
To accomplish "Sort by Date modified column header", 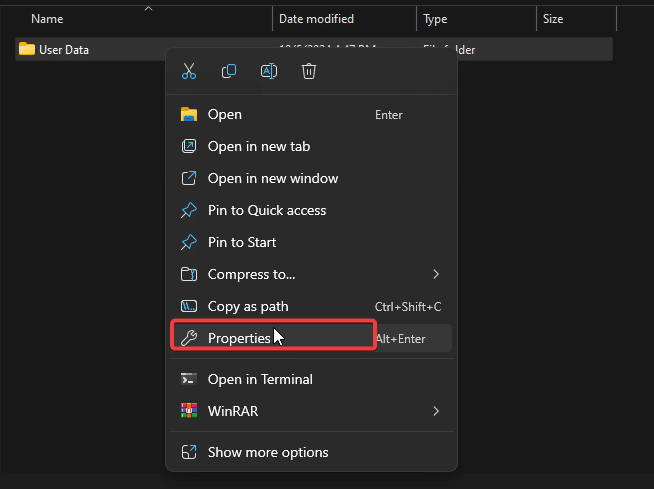I will pyautogui.click(x=316, y=19).
